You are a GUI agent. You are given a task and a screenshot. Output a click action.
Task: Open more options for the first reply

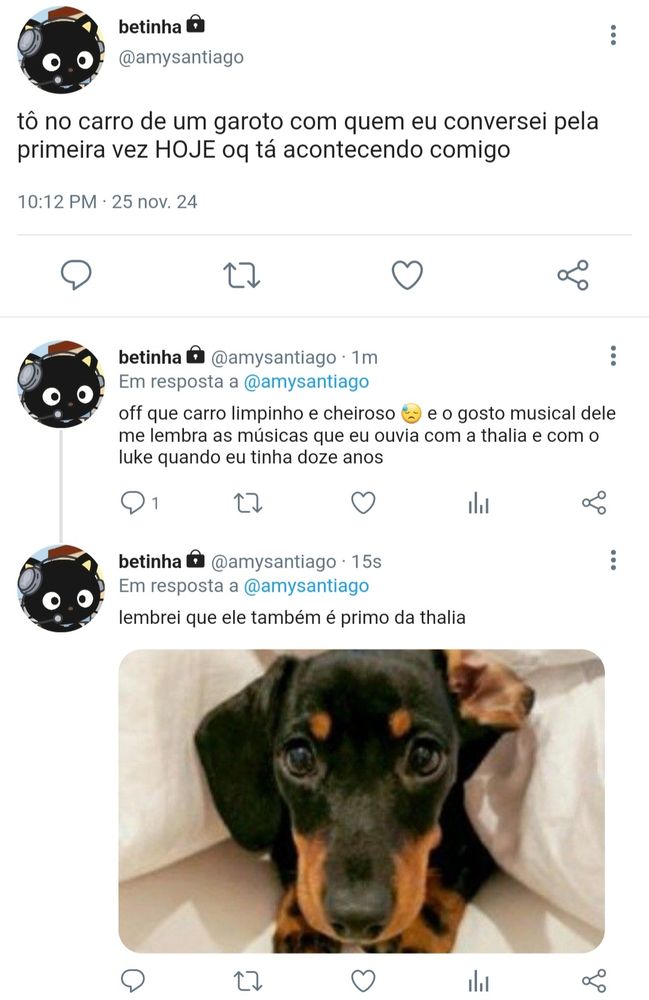(x=611, y=355)
